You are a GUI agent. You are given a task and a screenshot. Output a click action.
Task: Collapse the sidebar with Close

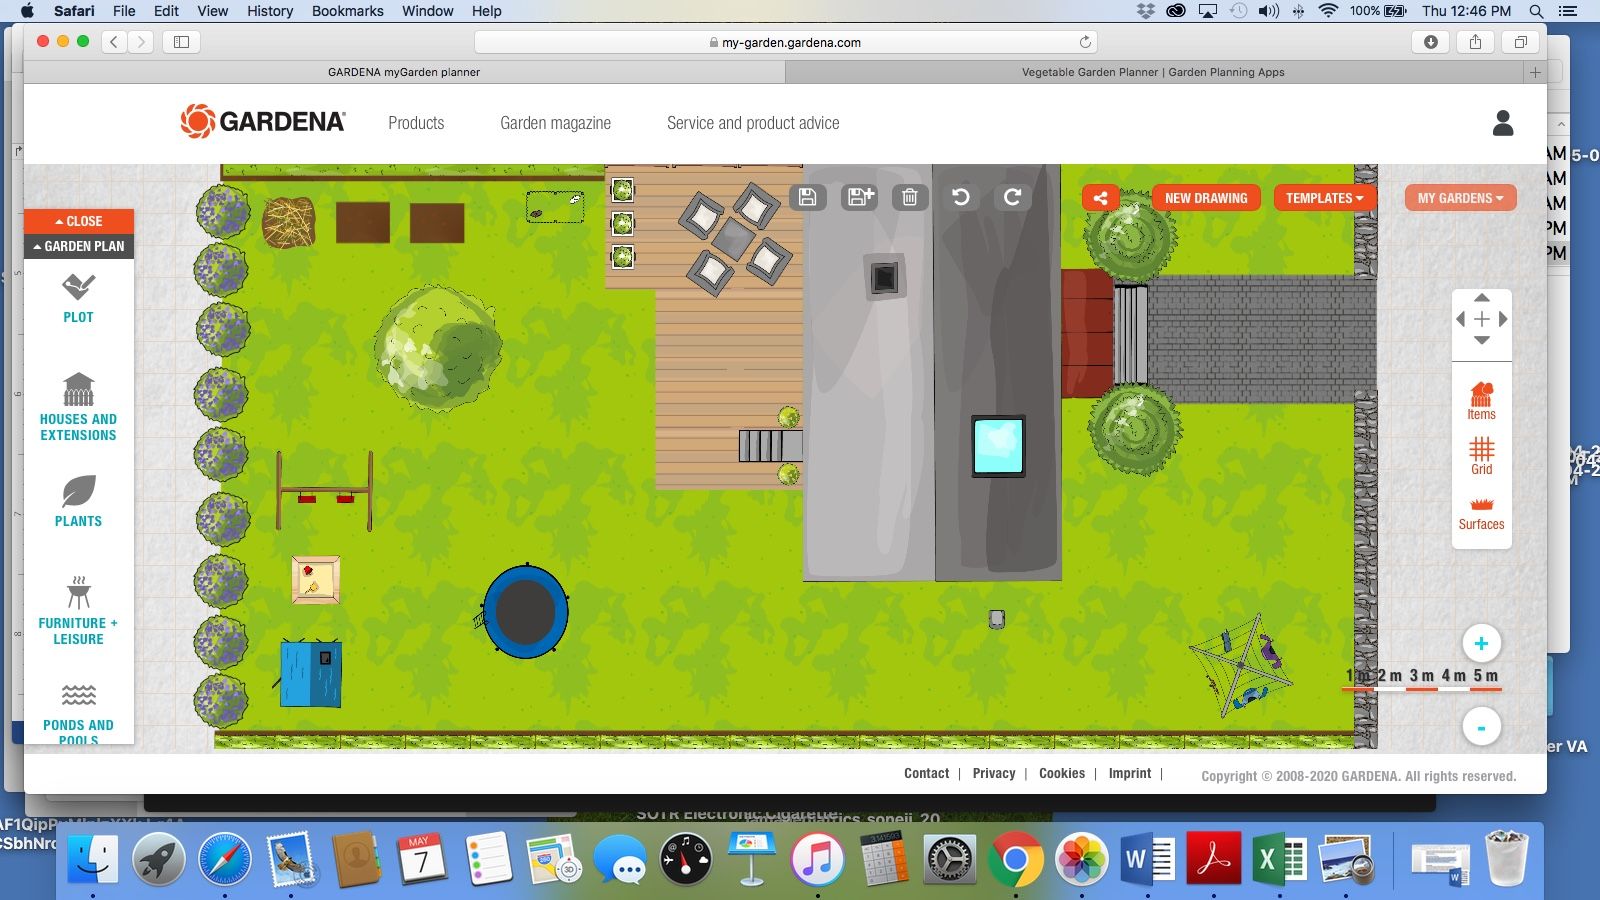tap(79, 221)
